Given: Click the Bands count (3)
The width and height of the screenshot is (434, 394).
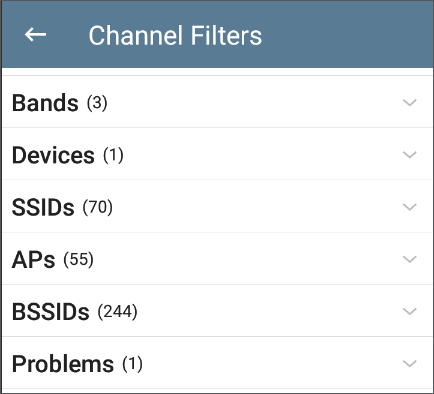Looking at the screenshot, I should pyautogui.click(x=97, y=103).
